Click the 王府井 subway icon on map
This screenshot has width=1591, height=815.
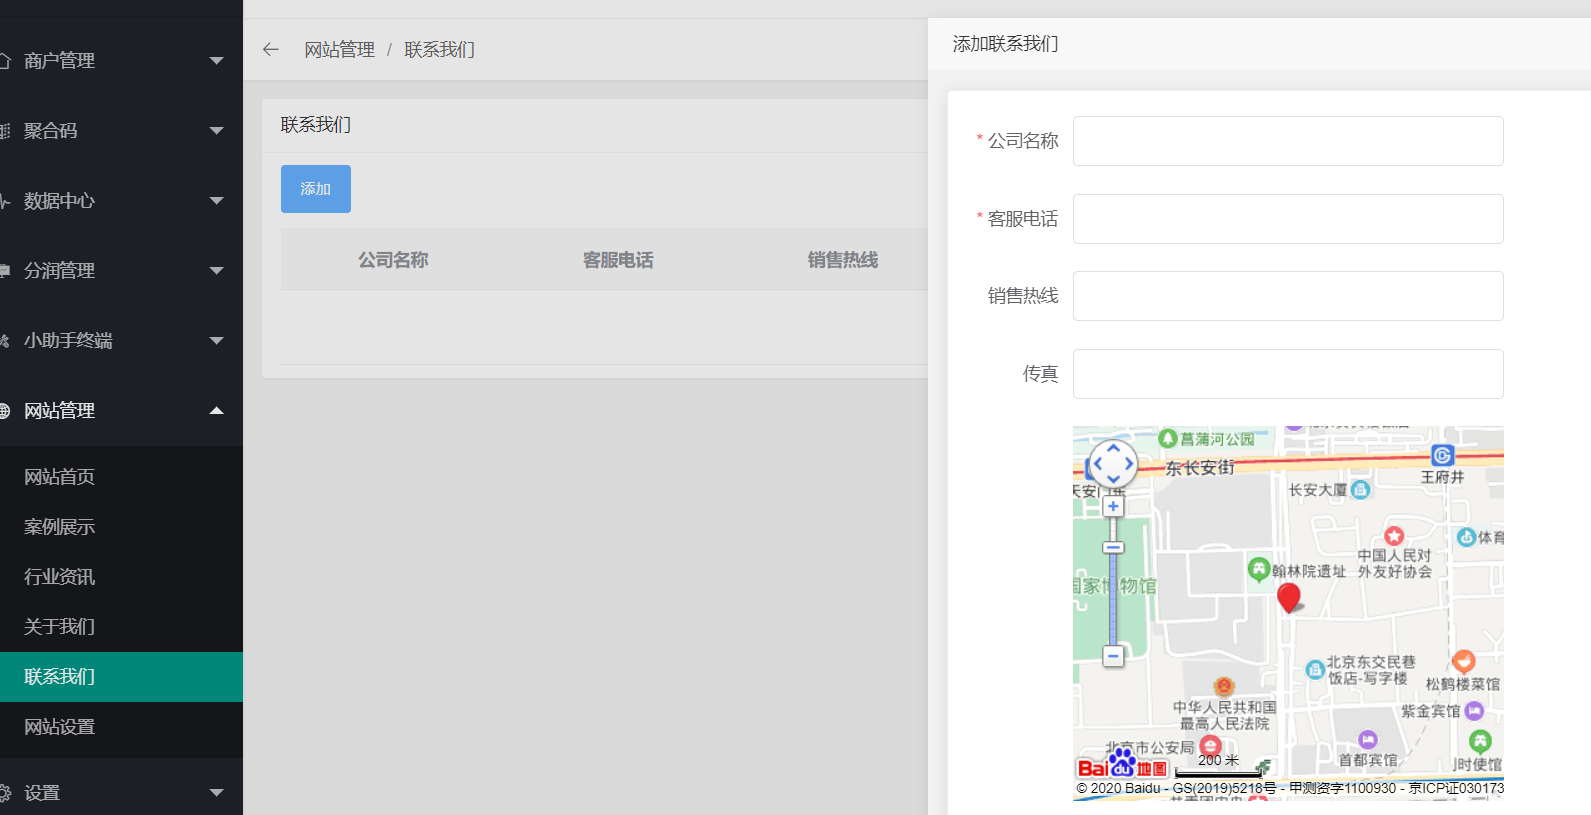click(1442, 455)
